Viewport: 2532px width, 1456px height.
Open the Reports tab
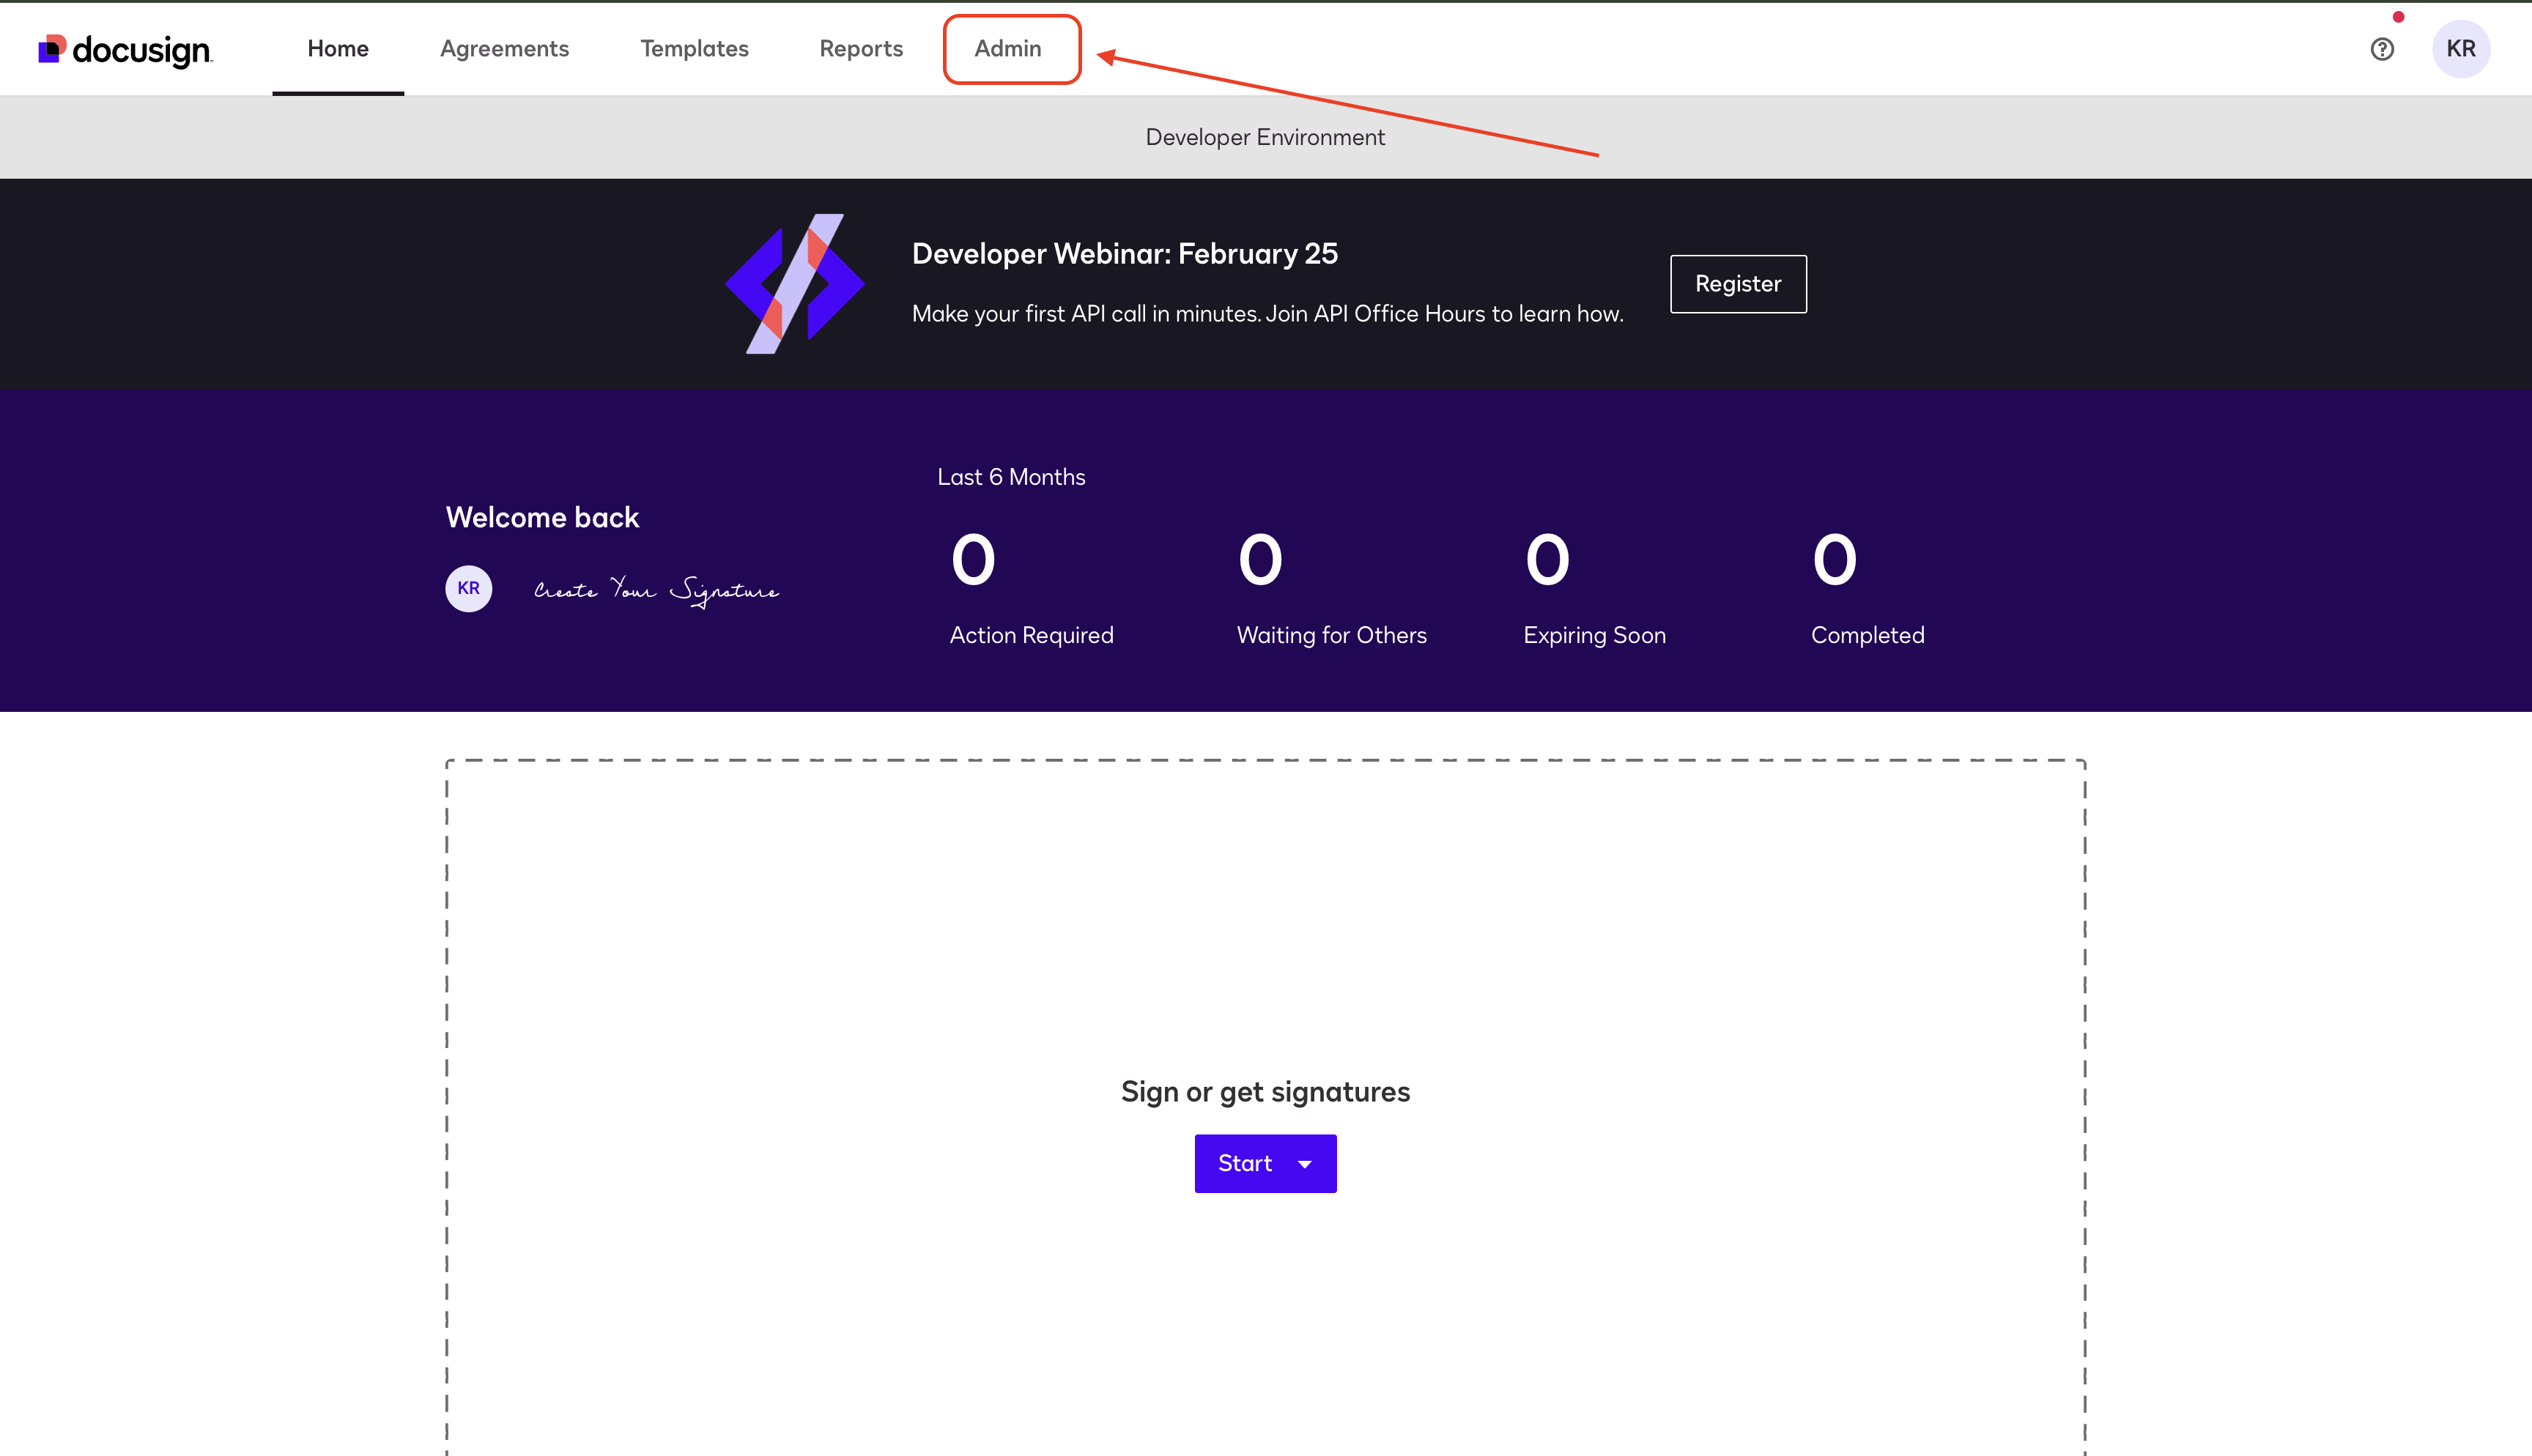click(x=861, y=49)
